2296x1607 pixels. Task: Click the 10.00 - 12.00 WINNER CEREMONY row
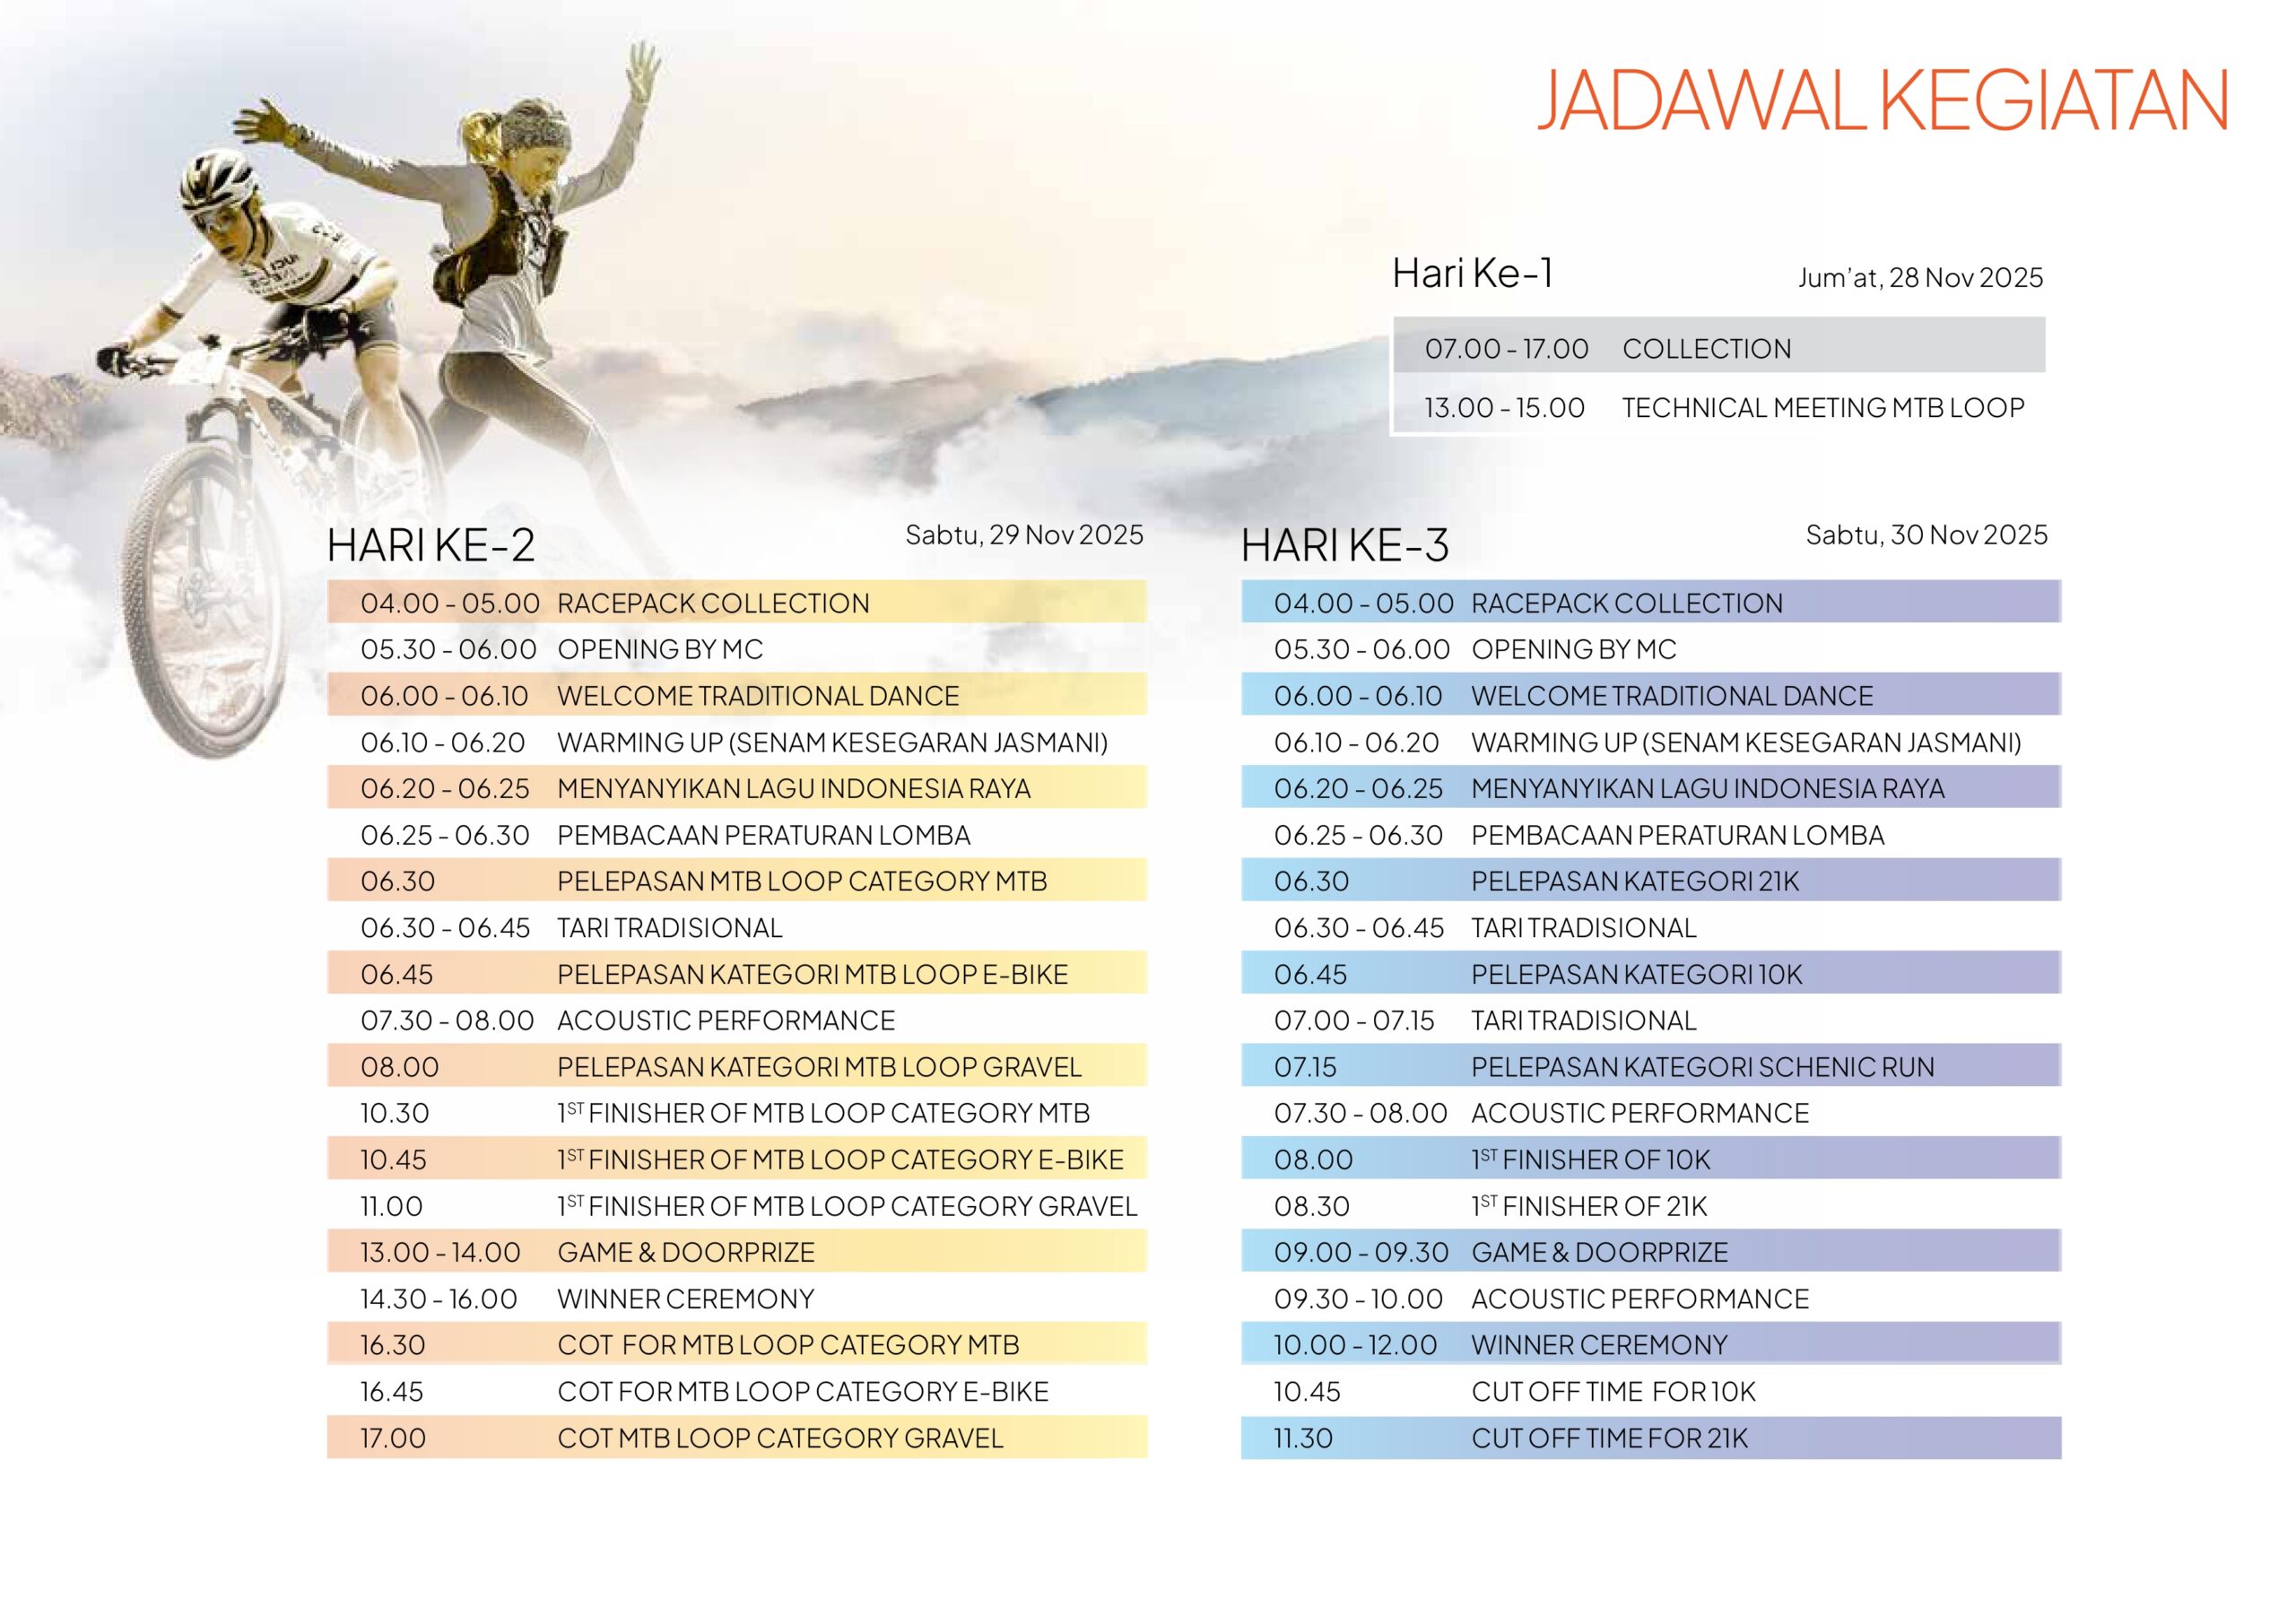coord(1650,1345)
